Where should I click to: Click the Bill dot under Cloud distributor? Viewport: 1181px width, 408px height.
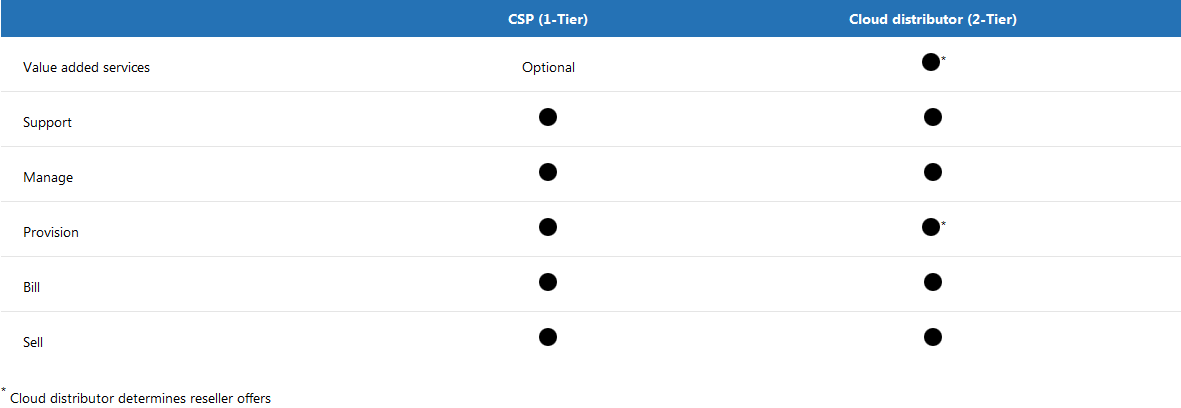coord(933,282)
